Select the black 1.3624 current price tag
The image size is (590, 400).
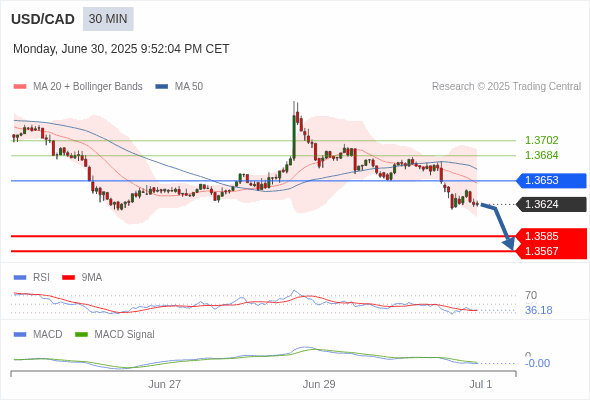[551, 204]
